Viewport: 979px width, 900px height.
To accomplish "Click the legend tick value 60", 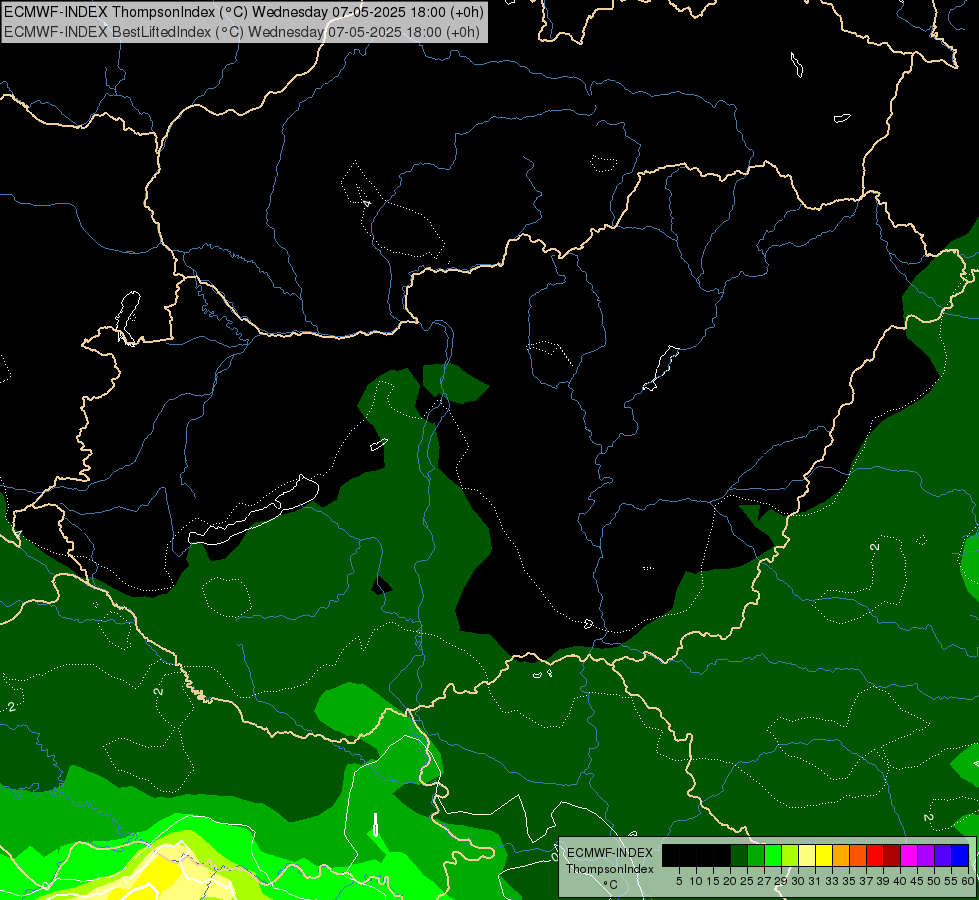I will coord(968,881).
